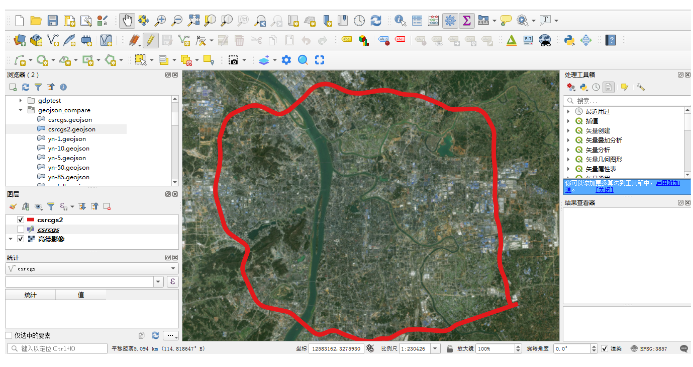Screen dimensions: 693x367
Task: Click the blue magnifier plugin icon
Action: tap(303, 60)
